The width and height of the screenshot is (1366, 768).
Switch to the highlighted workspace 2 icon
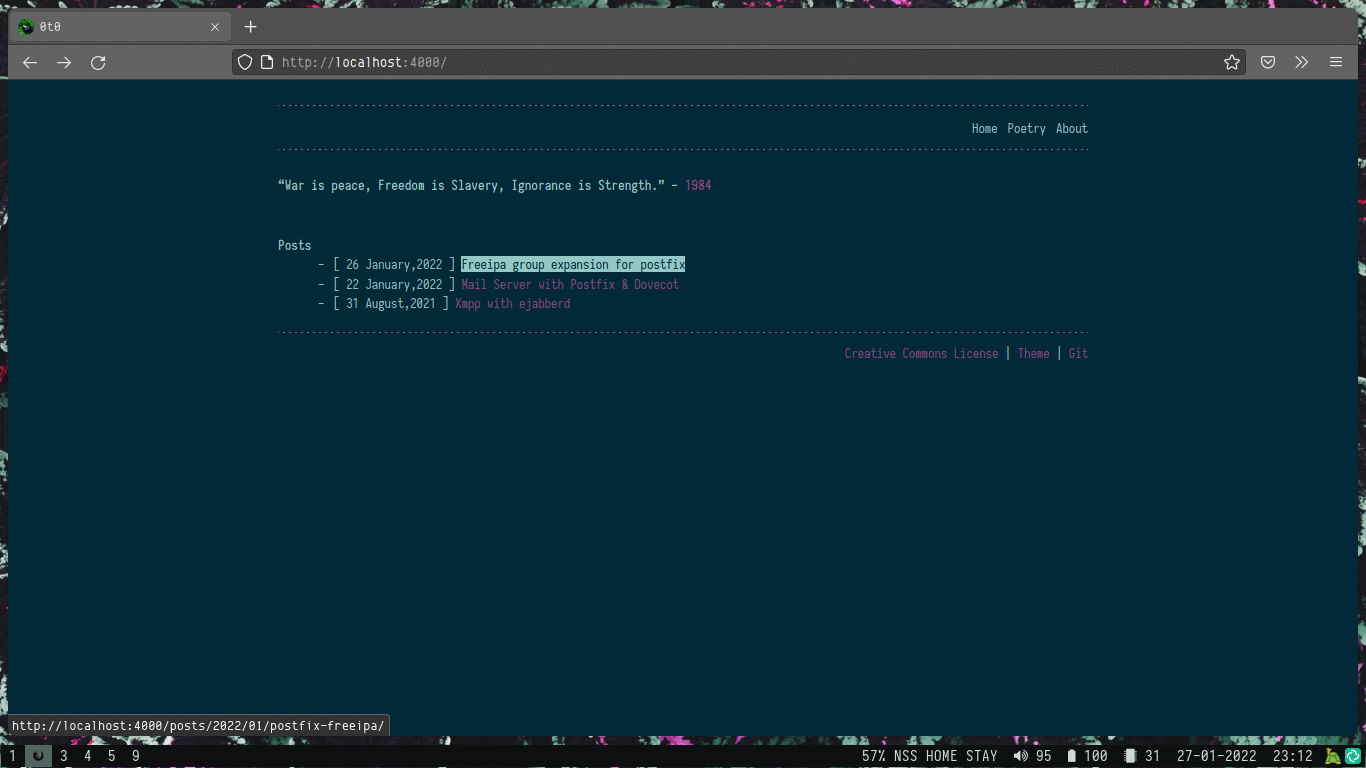tap(38, 756)
